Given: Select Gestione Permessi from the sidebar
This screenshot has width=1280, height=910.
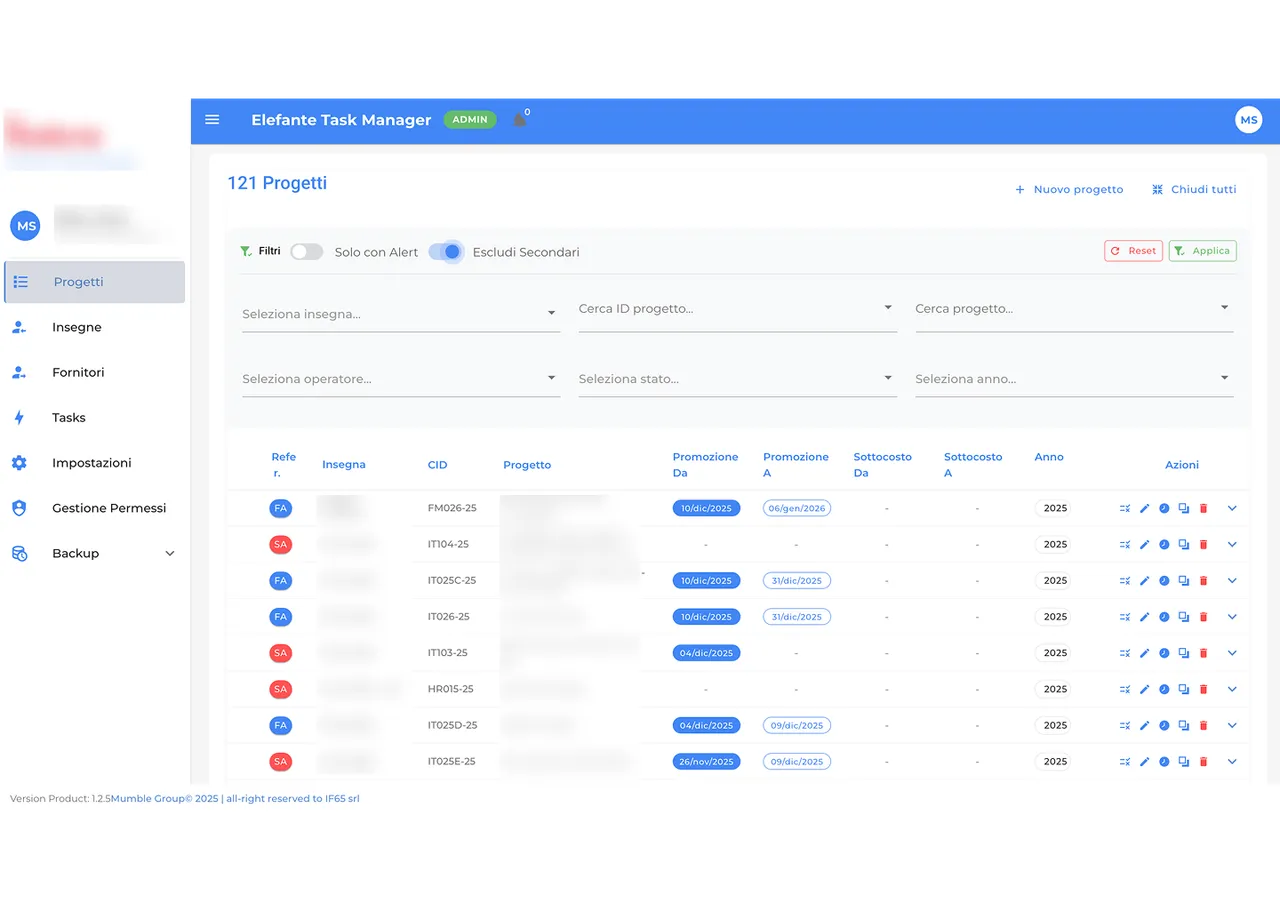Looking at the screenshot, I should (x=109, y=508).
